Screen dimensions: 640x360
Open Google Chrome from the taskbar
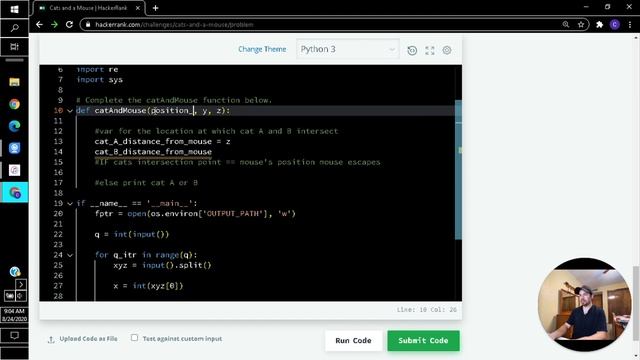14,104
